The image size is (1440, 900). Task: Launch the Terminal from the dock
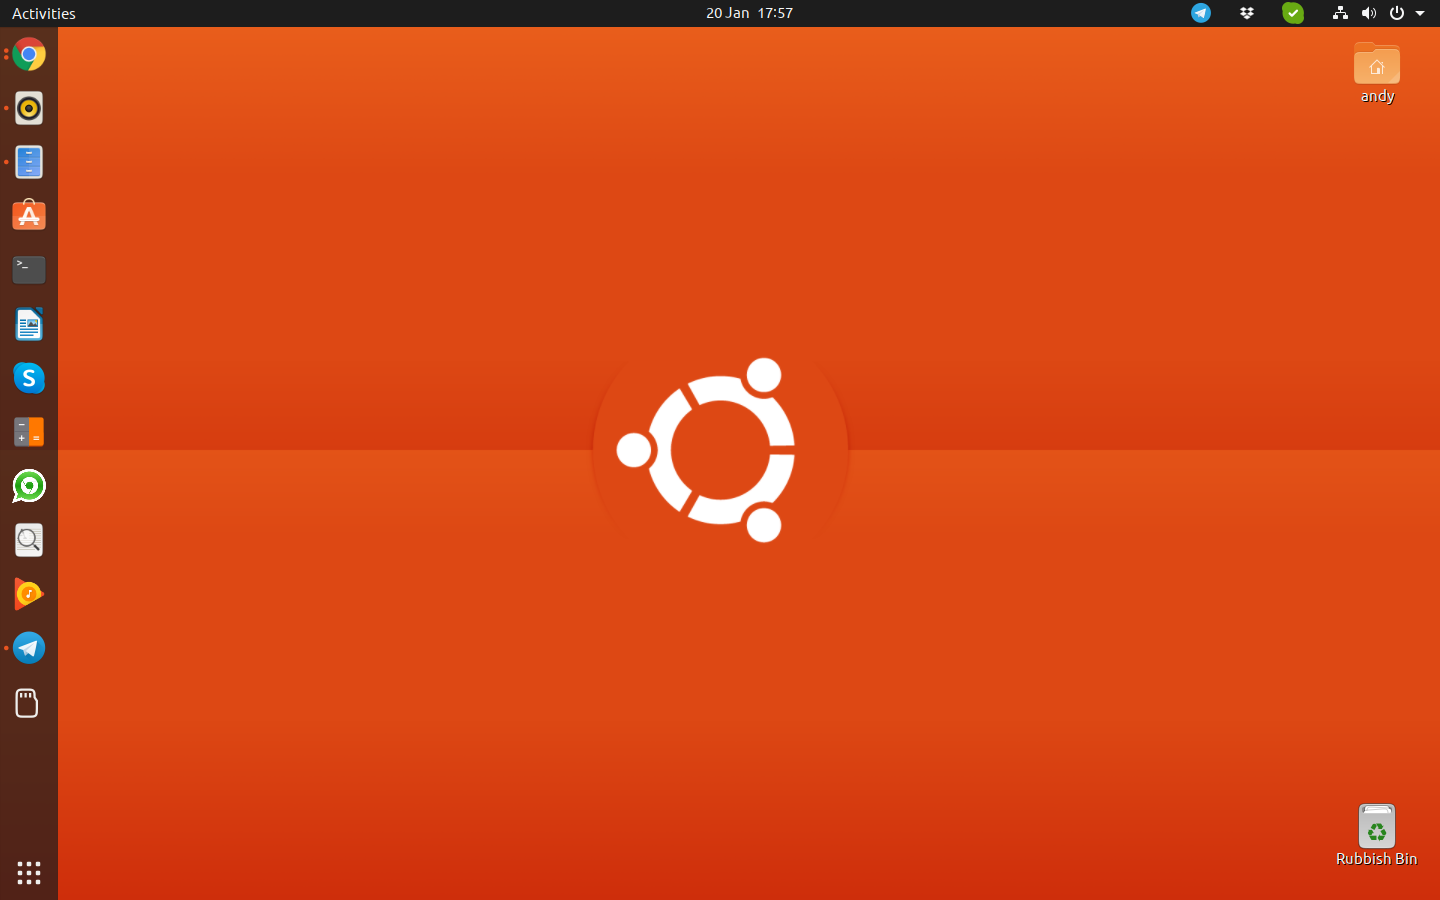[29, 270]
